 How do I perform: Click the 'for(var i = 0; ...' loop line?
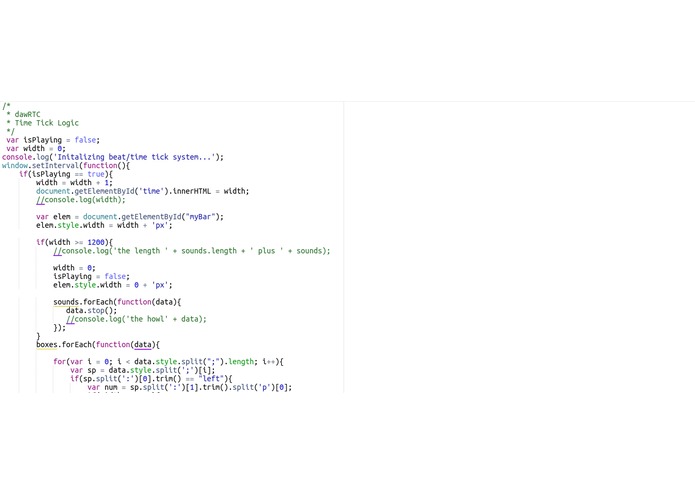pyautogui.click(x=168, y=362)
